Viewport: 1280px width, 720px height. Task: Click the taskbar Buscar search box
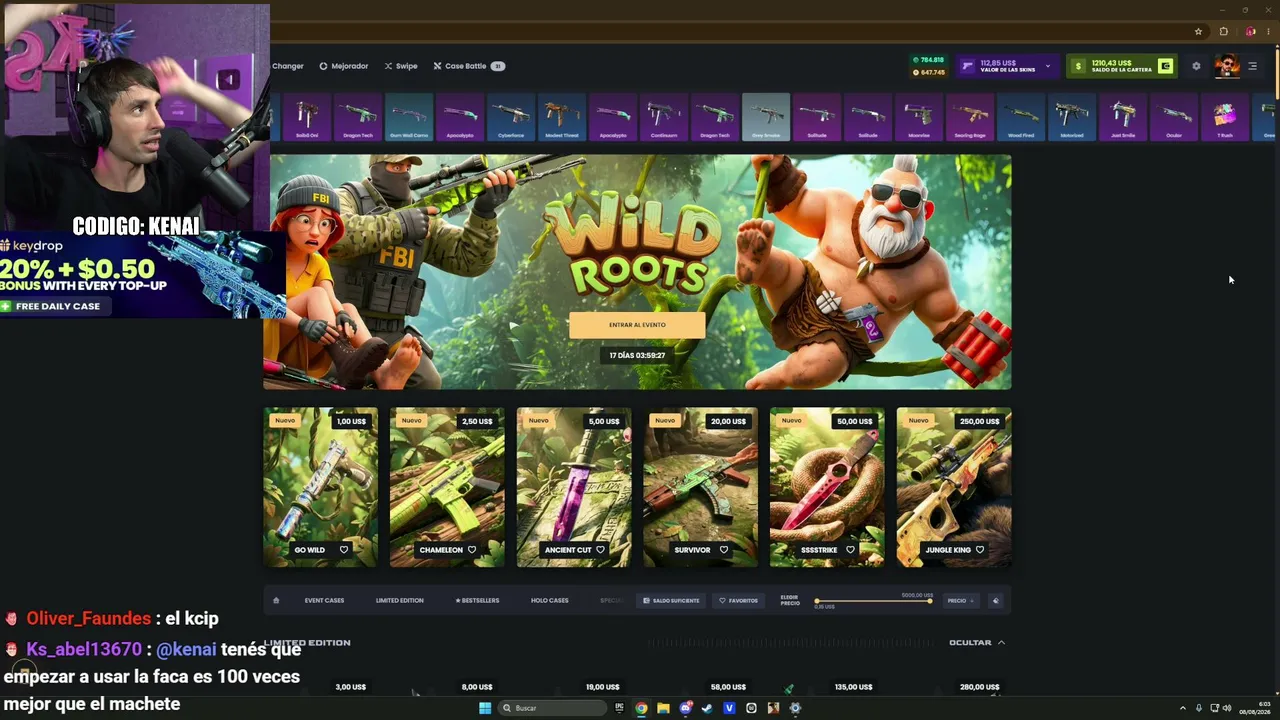(x=553, y=708)
